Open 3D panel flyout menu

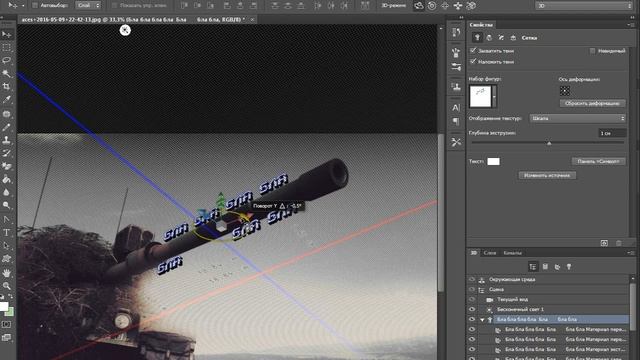(x=630, y=253)
